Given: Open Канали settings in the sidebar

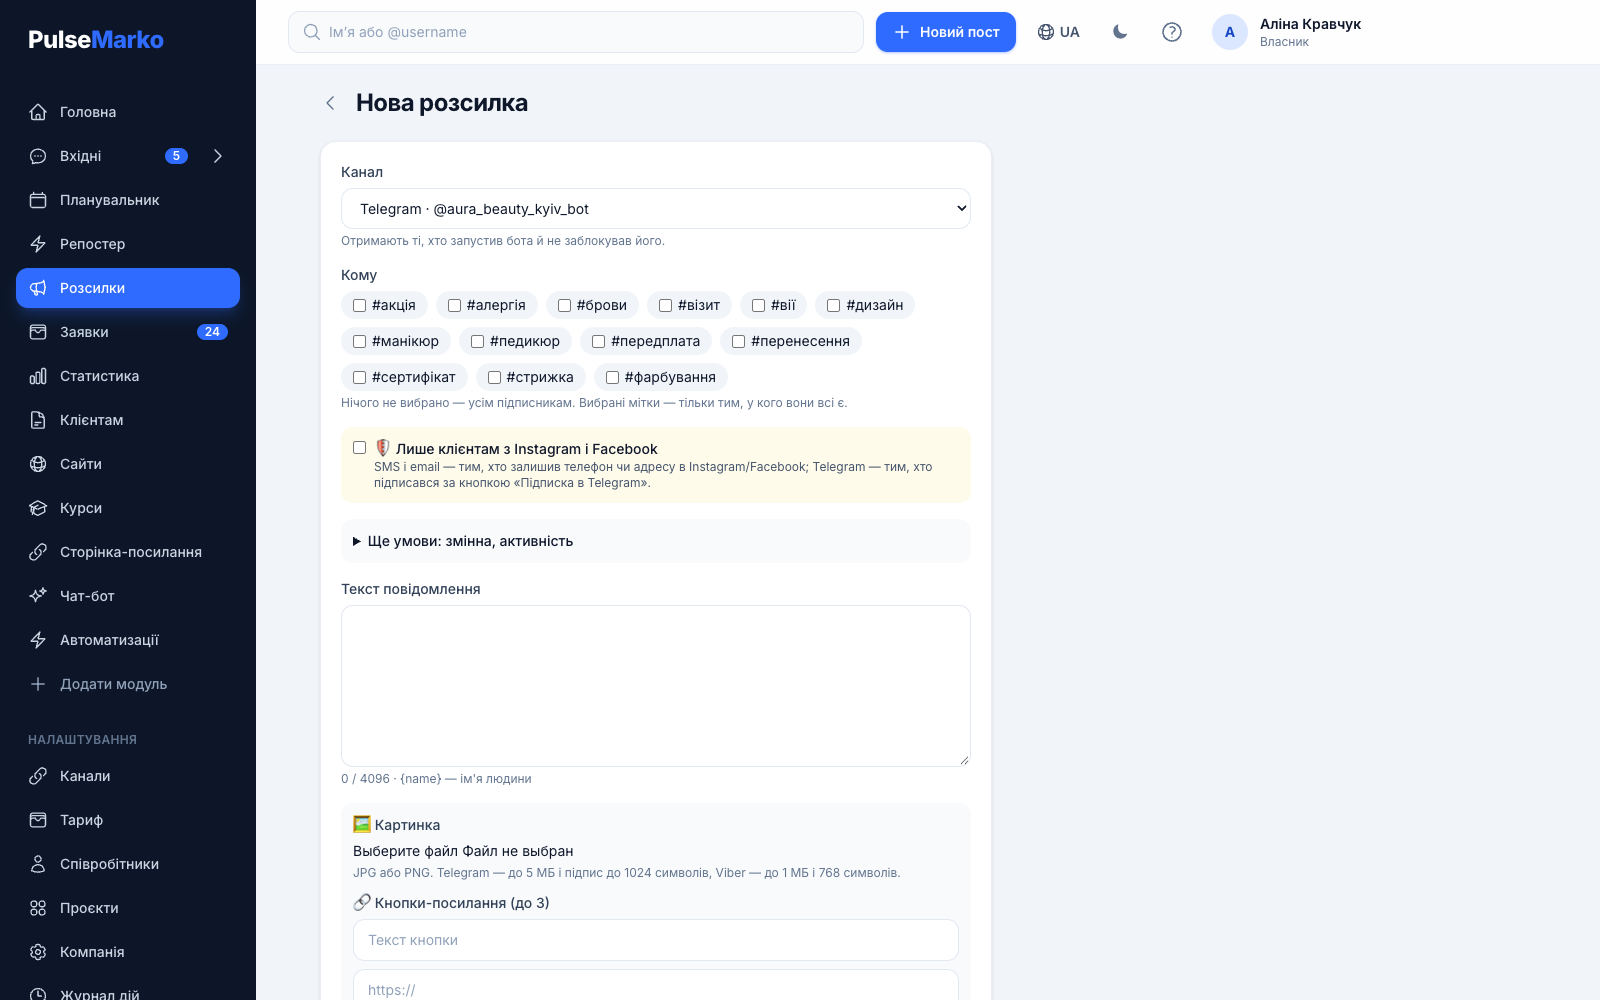Looking at the screenshot, I should (128, 776).
